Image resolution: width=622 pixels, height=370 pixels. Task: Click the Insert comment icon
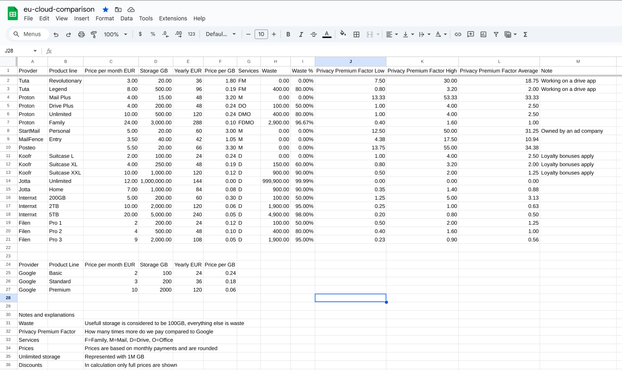[470, 35]
